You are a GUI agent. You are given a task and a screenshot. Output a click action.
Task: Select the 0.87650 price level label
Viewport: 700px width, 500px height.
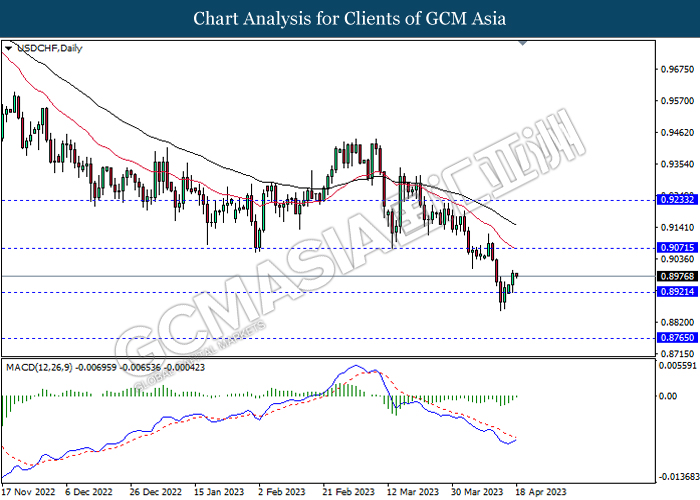click(x=677, y=338)
